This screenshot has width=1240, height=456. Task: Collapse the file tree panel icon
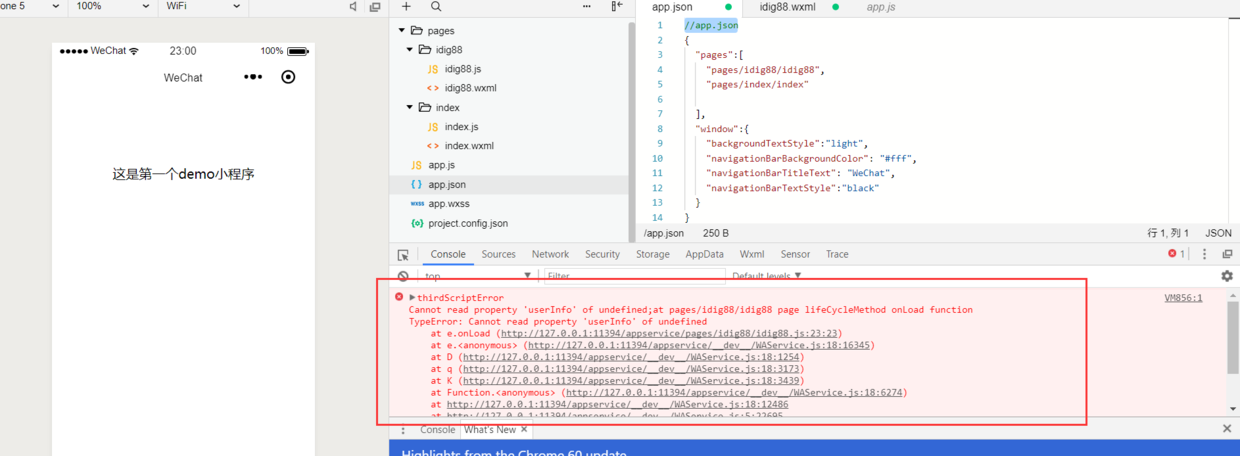[617, 6]
